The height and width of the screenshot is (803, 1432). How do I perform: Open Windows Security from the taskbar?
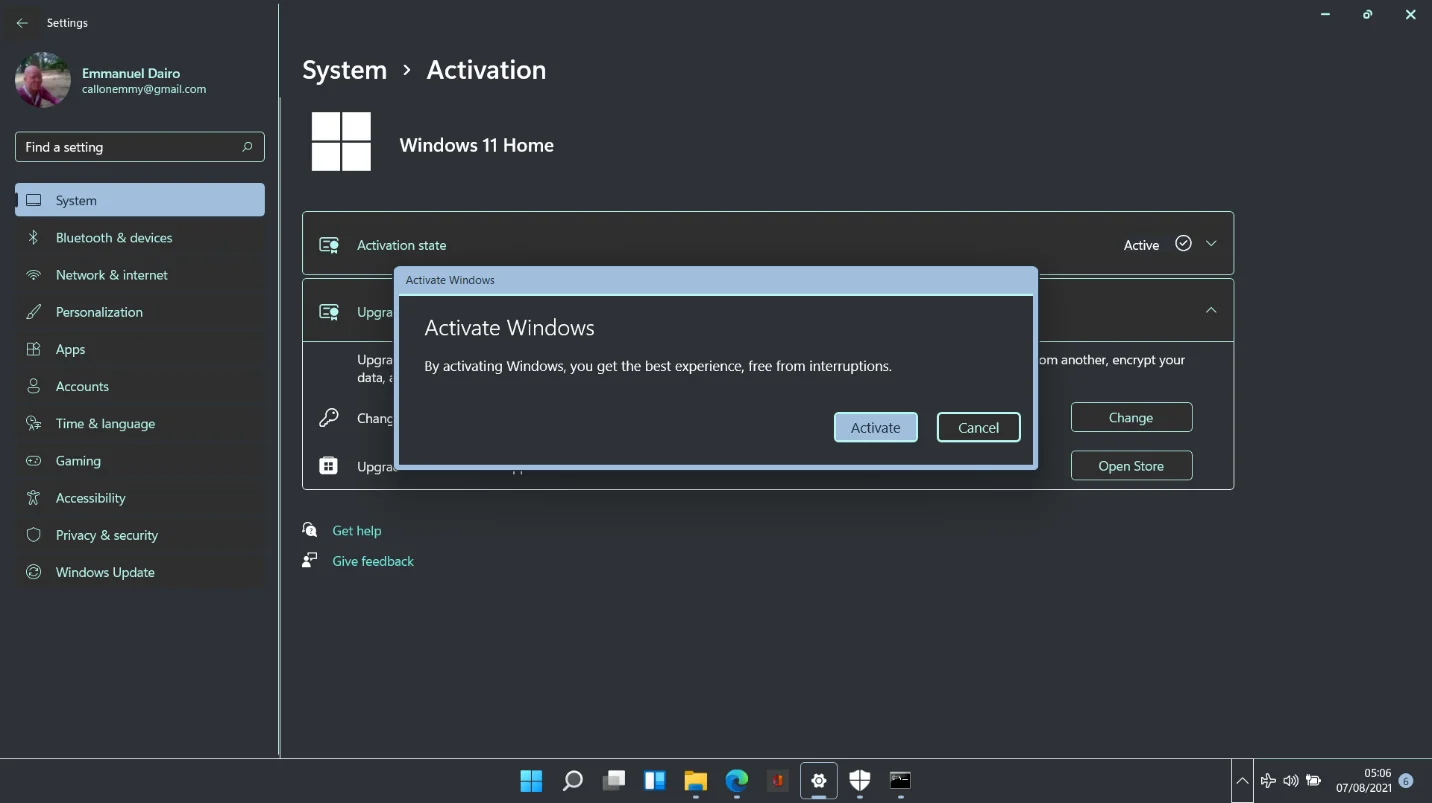click(859, 781)
